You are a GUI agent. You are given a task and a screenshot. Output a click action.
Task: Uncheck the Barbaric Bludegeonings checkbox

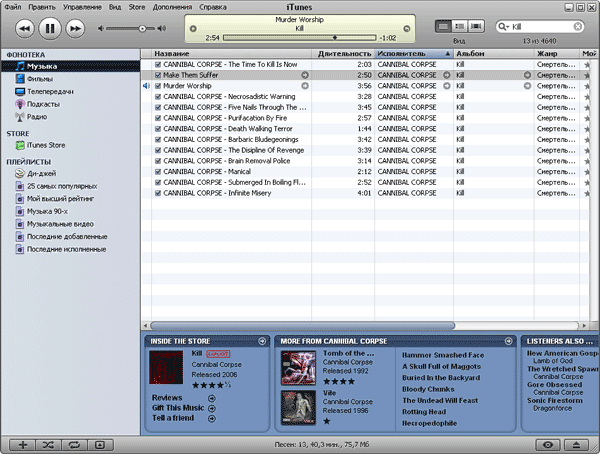tap(158, 139)
